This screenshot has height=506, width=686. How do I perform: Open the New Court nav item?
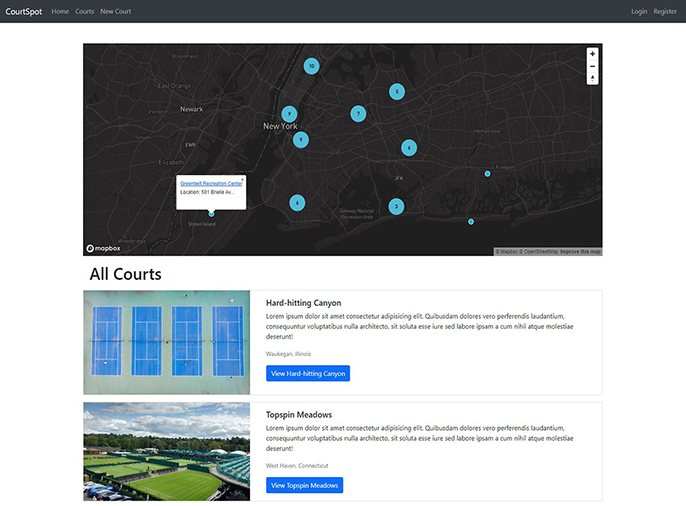point(116,11)
